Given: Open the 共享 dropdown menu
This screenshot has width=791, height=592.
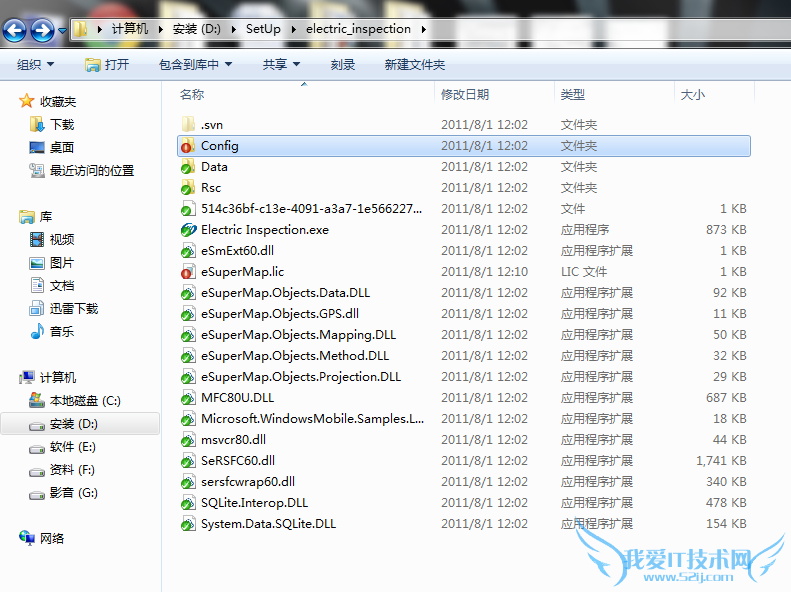Looking at the screenshot, I should pyautogui.click(x=281, y=65).
